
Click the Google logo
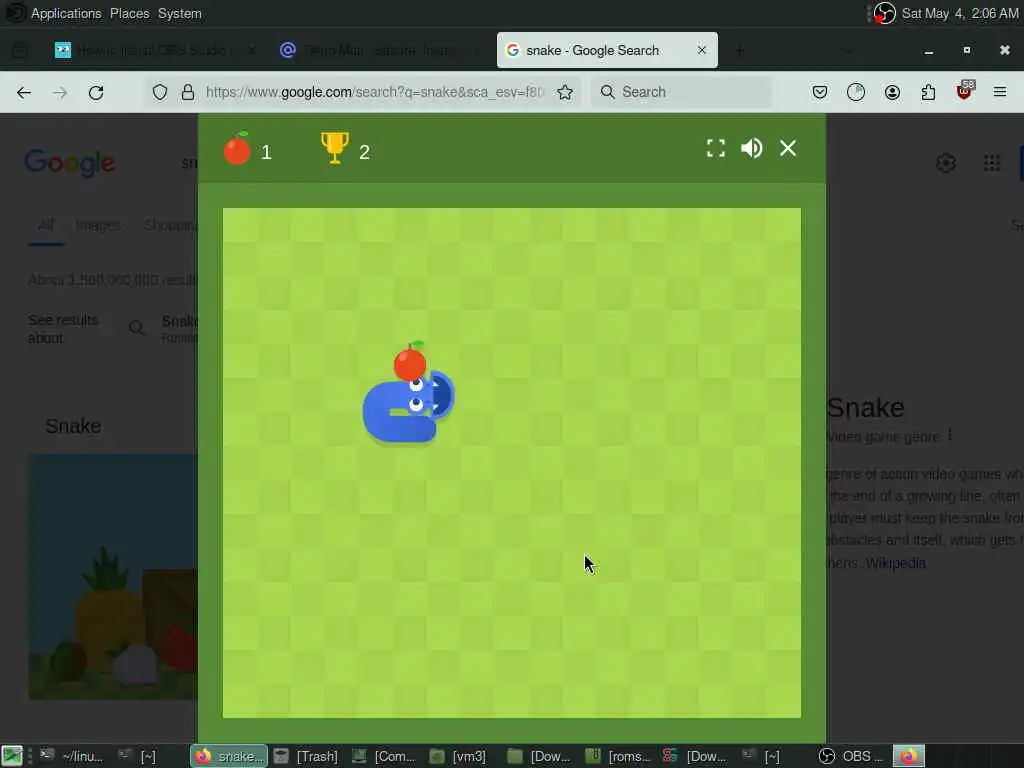(70, 163)
